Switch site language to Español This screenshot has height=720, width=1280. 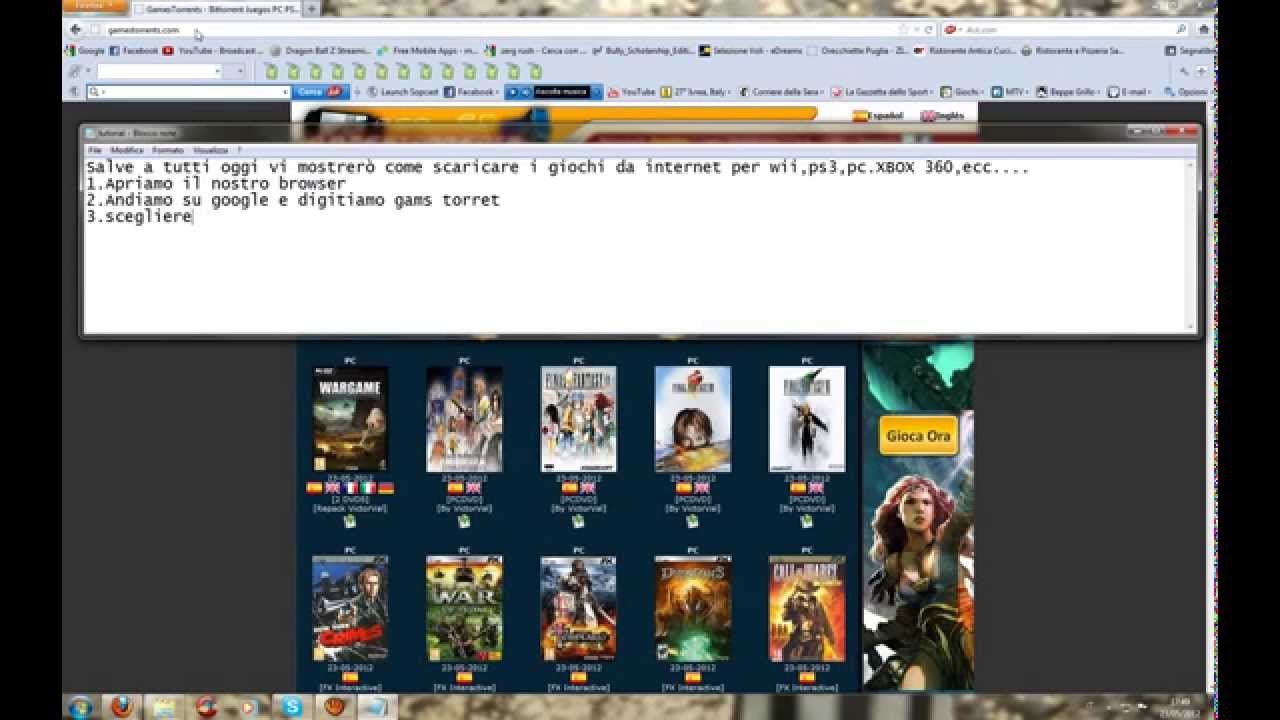click(878, 116)
